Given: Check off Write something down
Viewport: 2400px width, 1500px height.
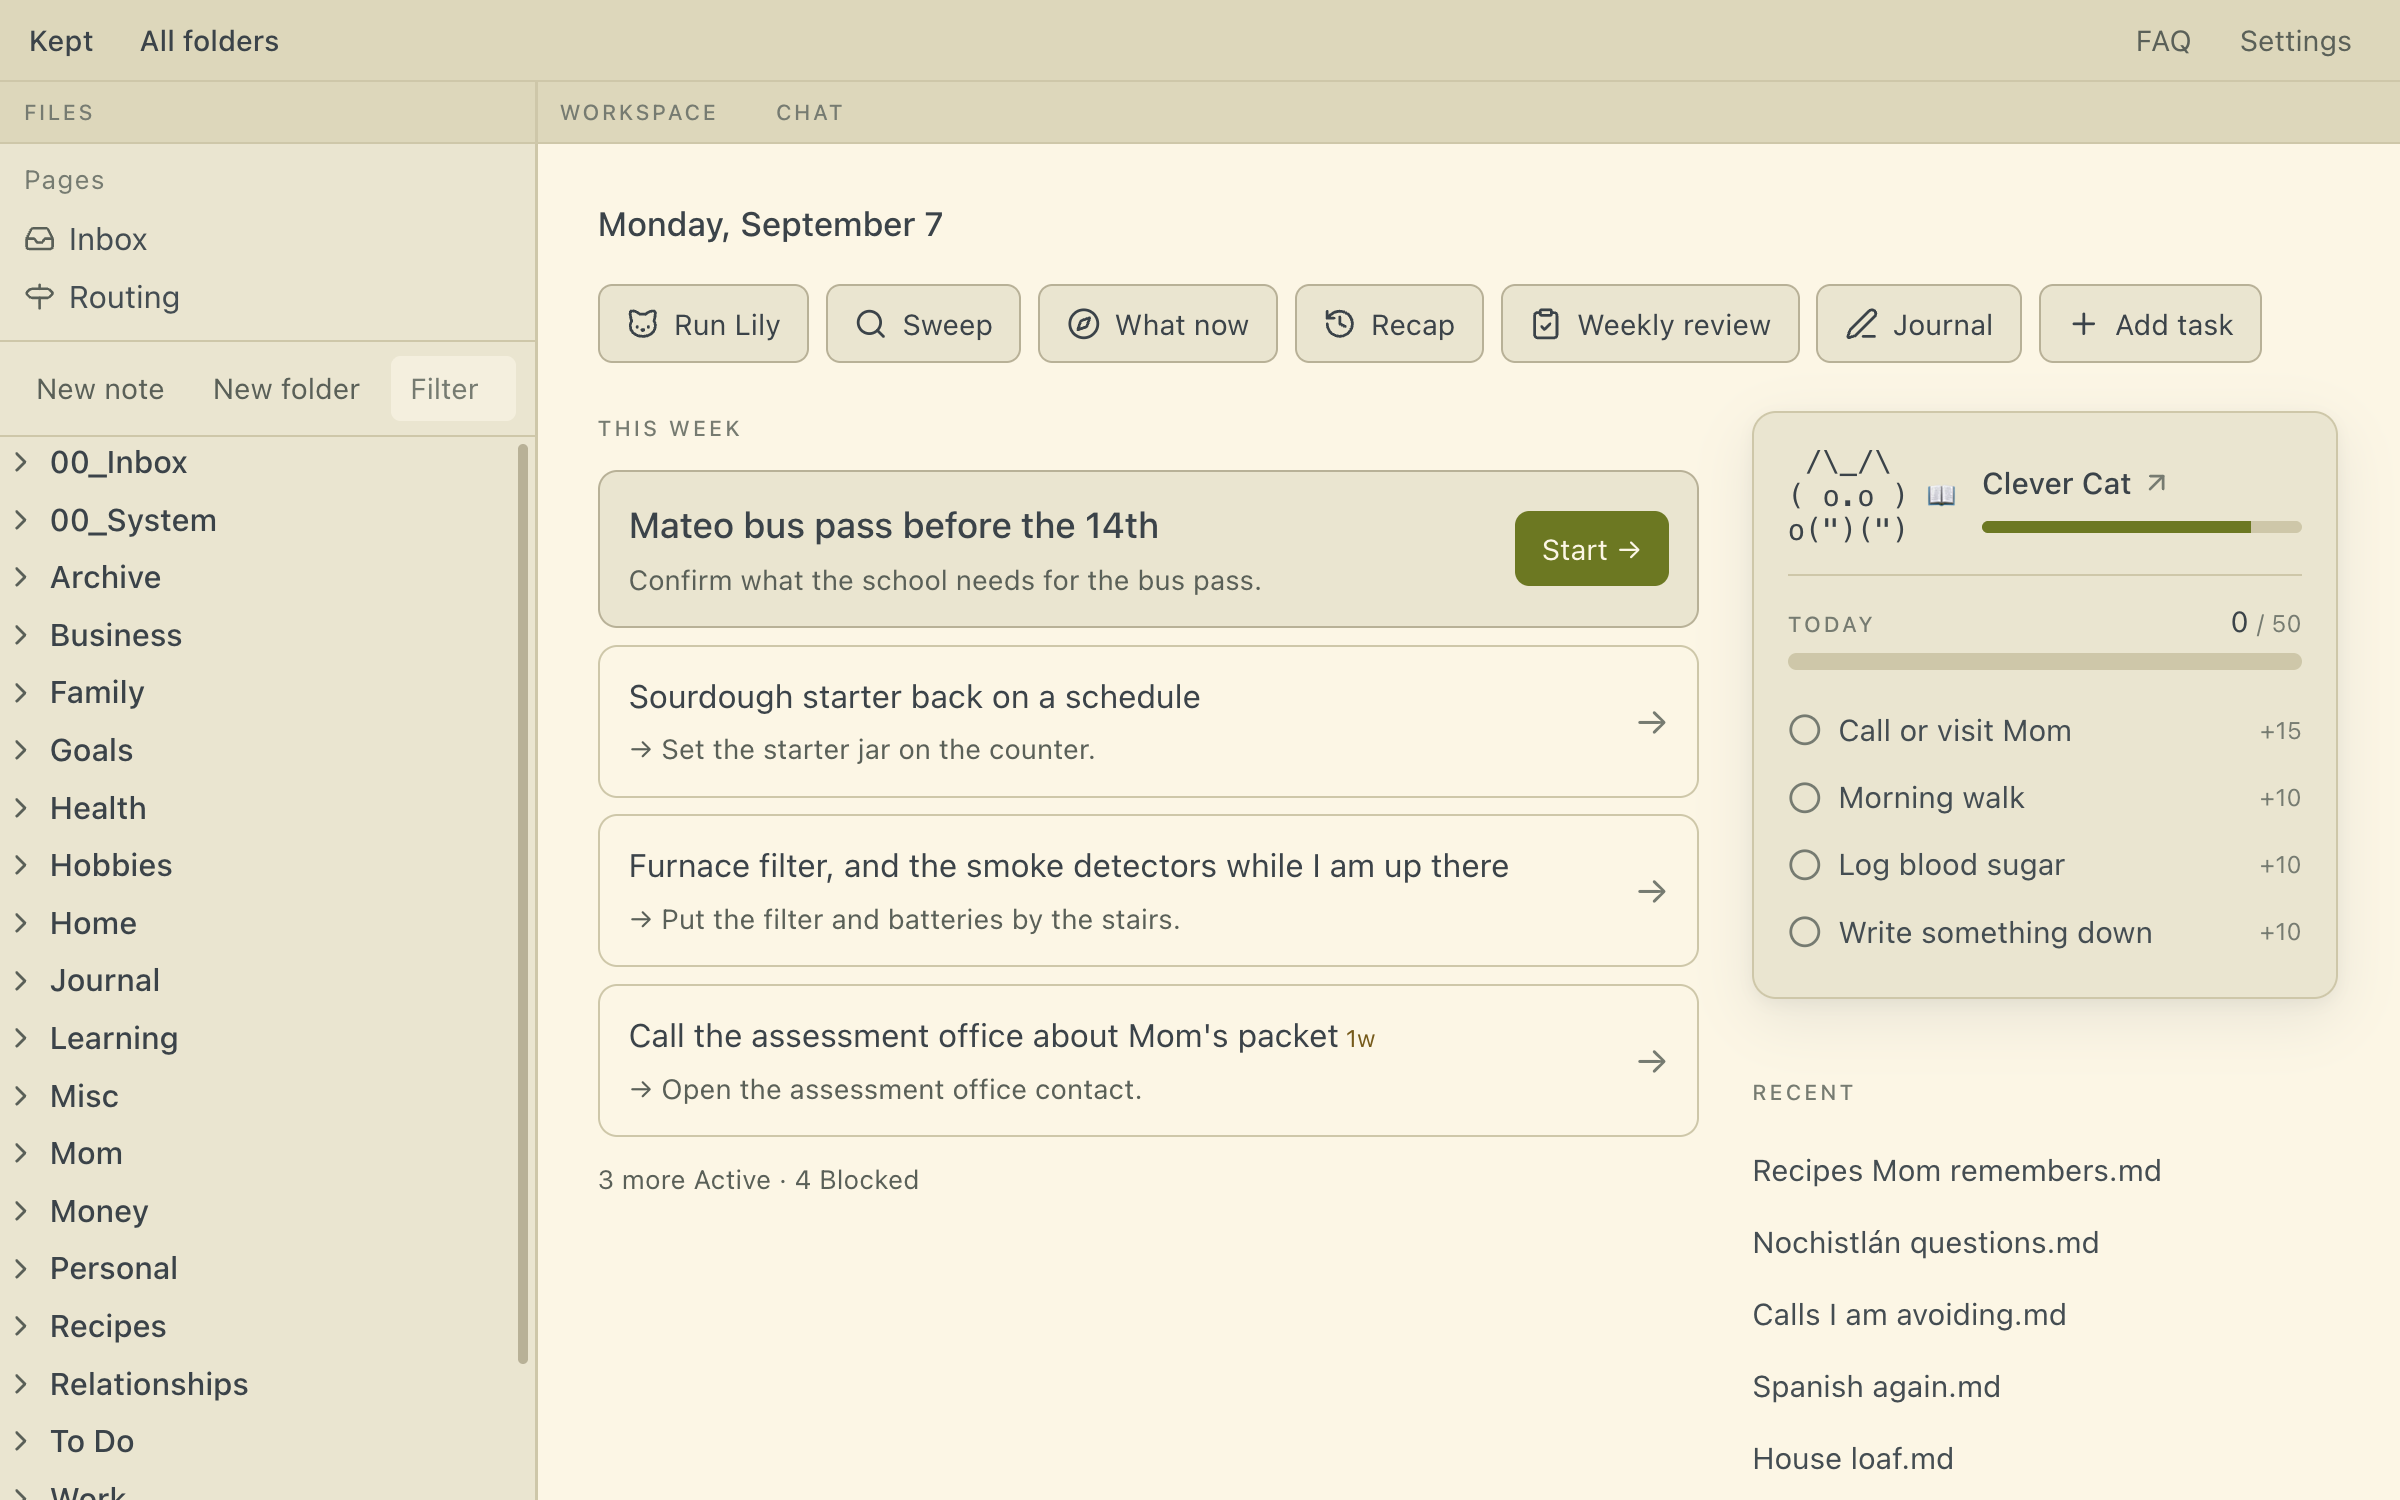Looking at the screenshot, I should (1804, 932).
